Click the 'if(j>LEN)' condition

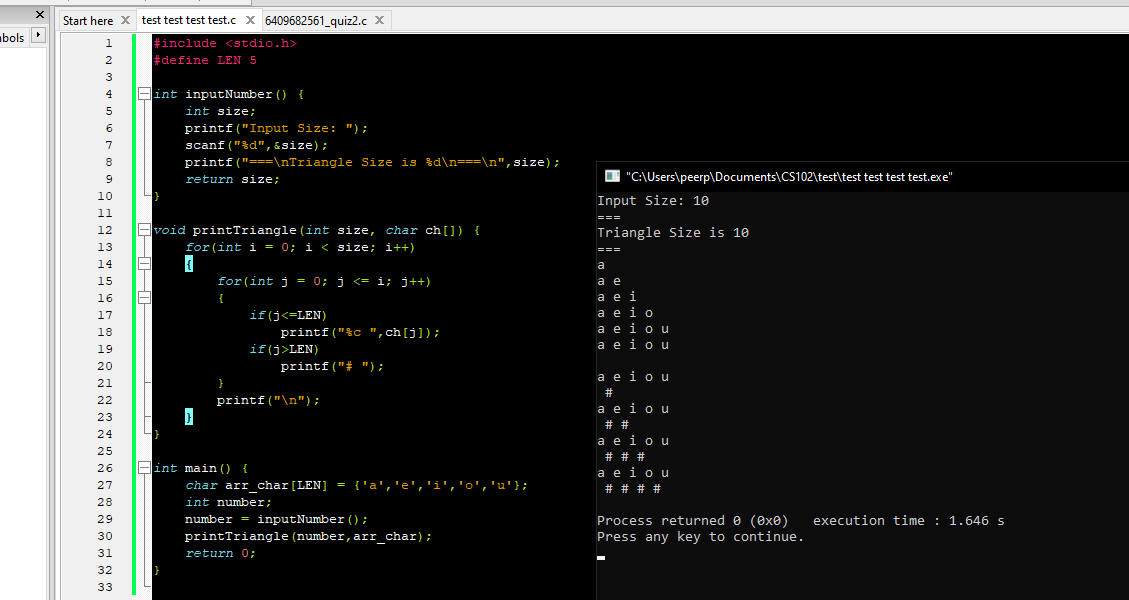(x=284, y=349)
